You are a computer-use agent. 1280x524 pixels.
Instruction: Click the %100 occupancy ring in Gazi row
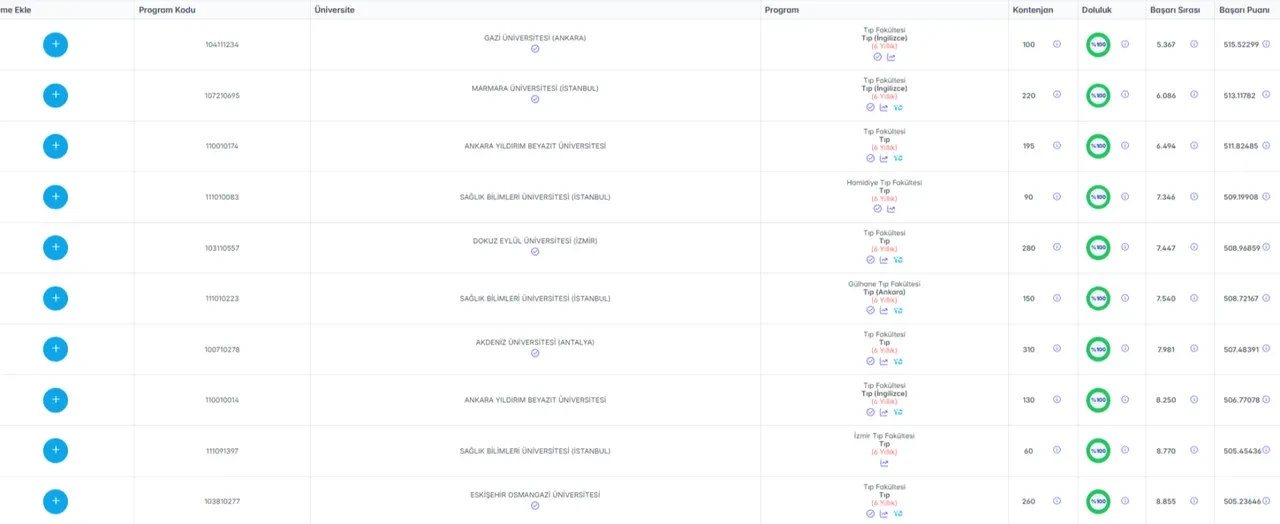pyautogui.click(x=1099, y=45)
